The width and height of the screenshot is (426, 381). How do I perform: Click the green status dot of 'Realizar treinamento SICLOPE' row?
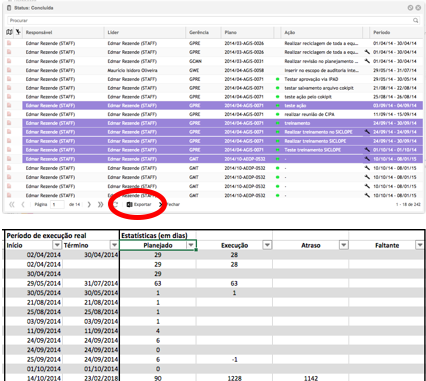(x=277, y=141)
